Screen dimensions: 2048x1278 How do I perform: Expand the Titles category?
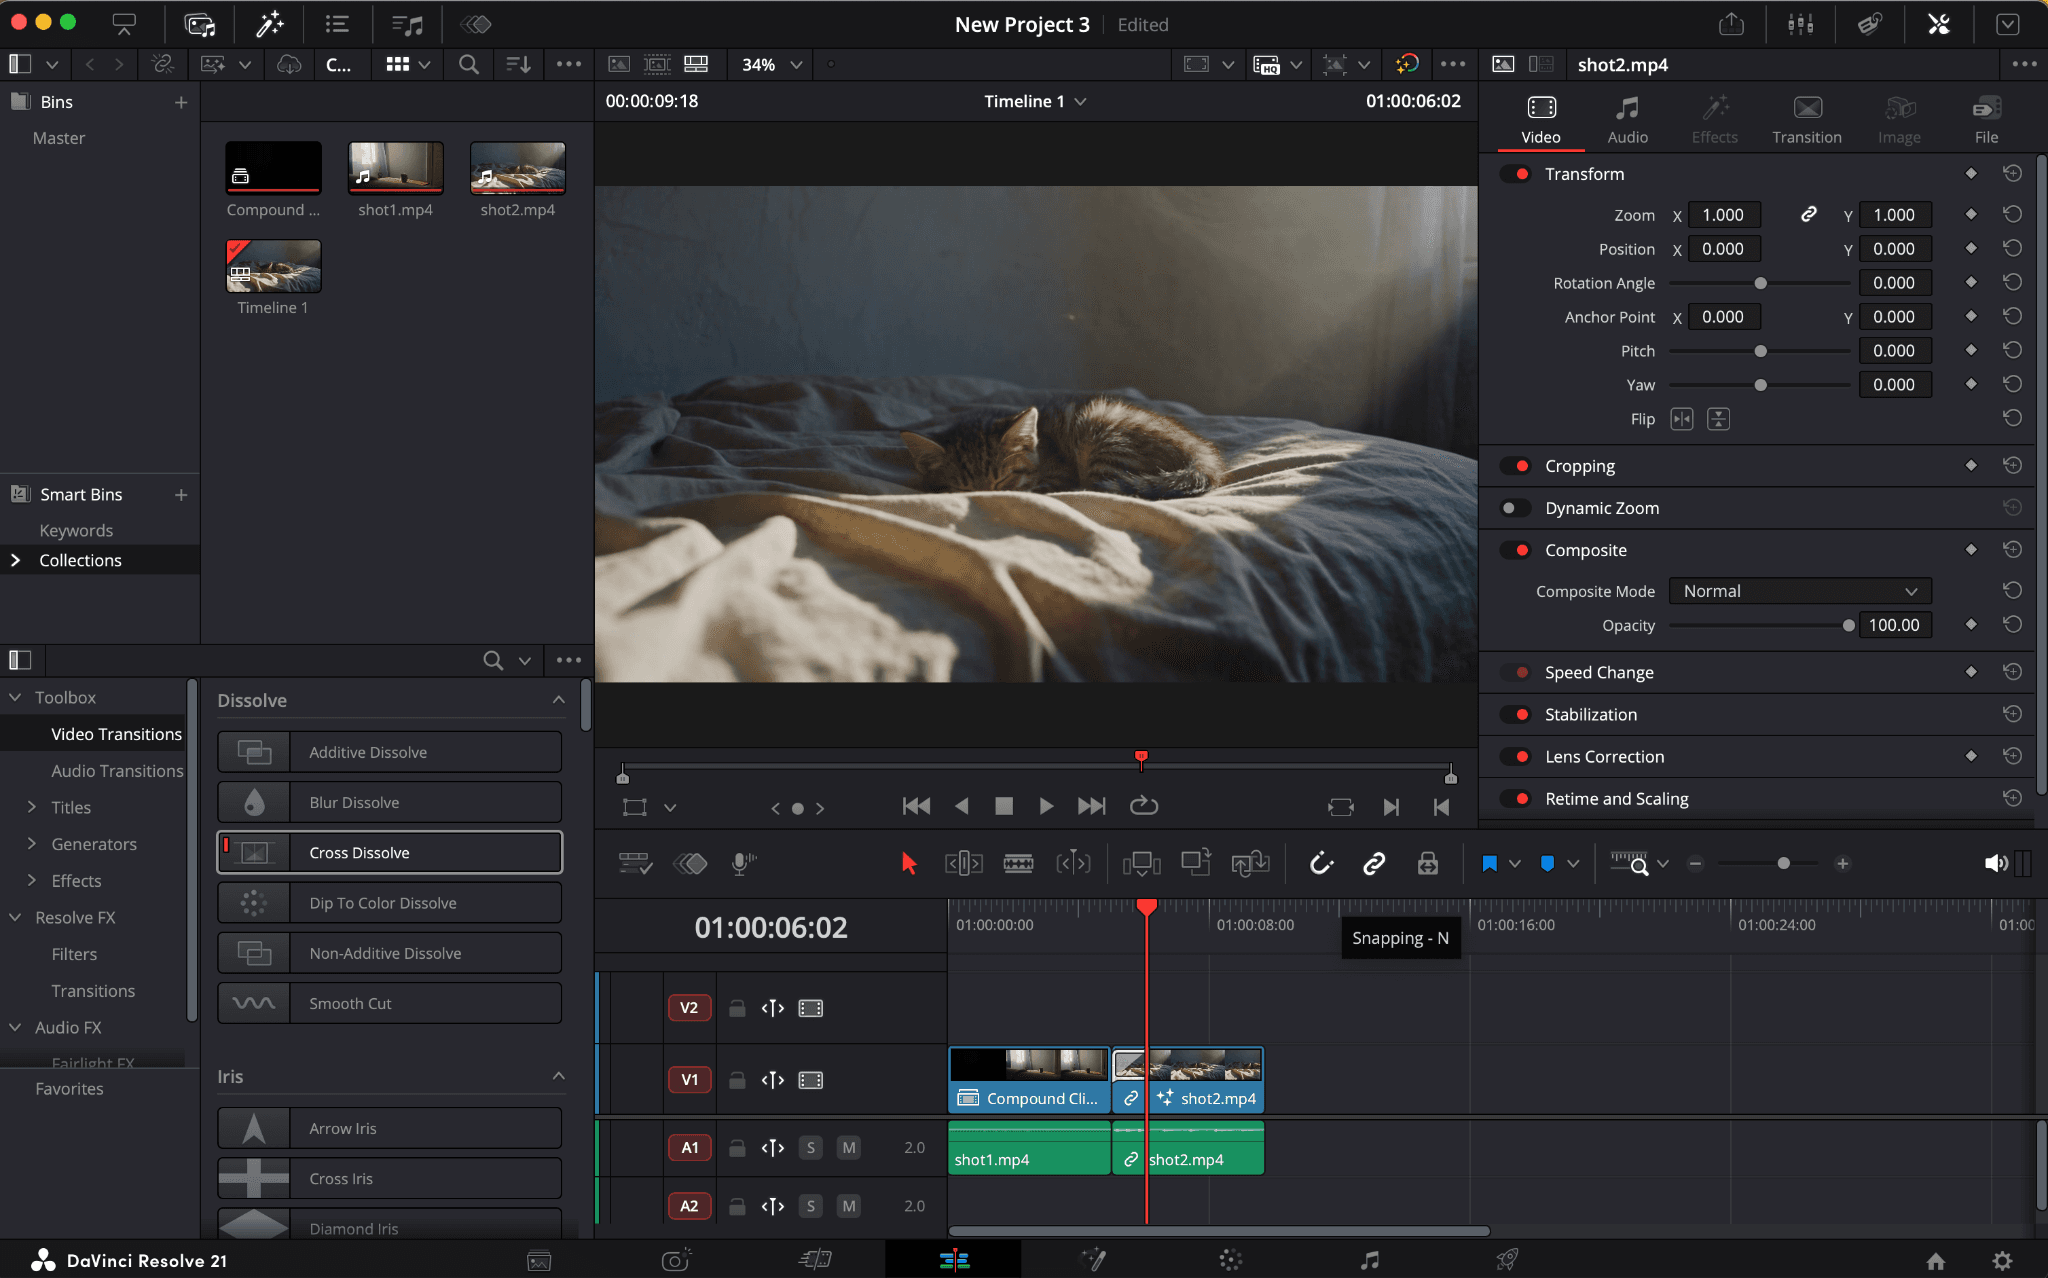coord(32,806)
